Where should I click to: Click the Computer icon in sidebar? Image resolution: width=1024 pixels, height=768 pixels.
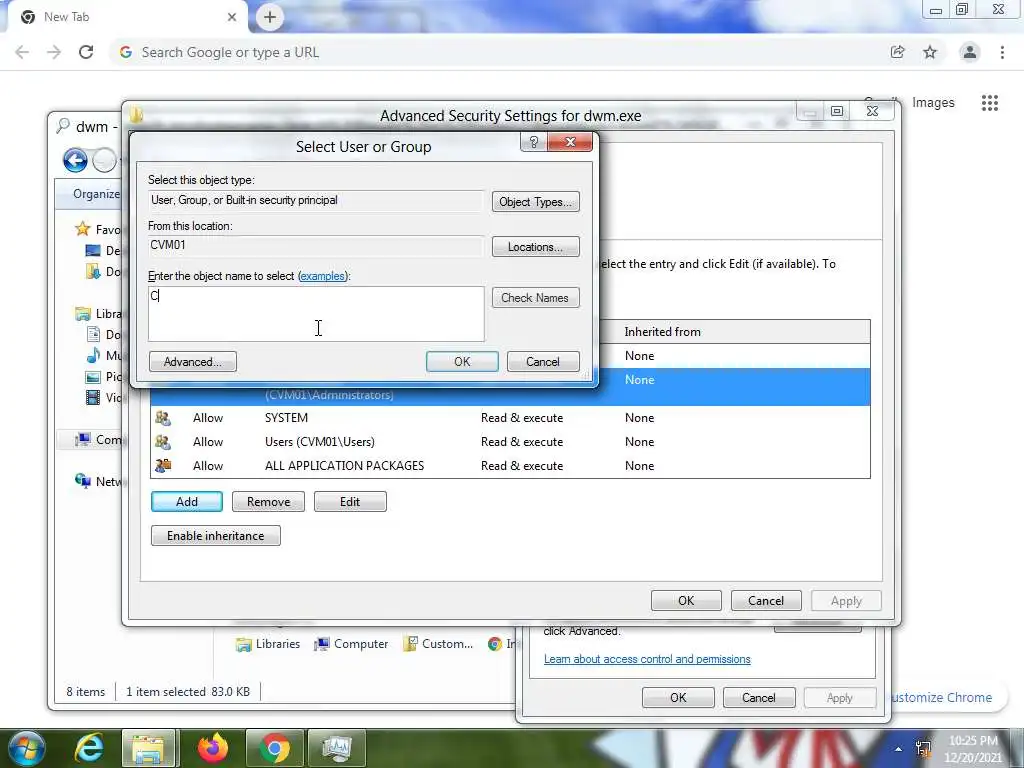[83, 440]
